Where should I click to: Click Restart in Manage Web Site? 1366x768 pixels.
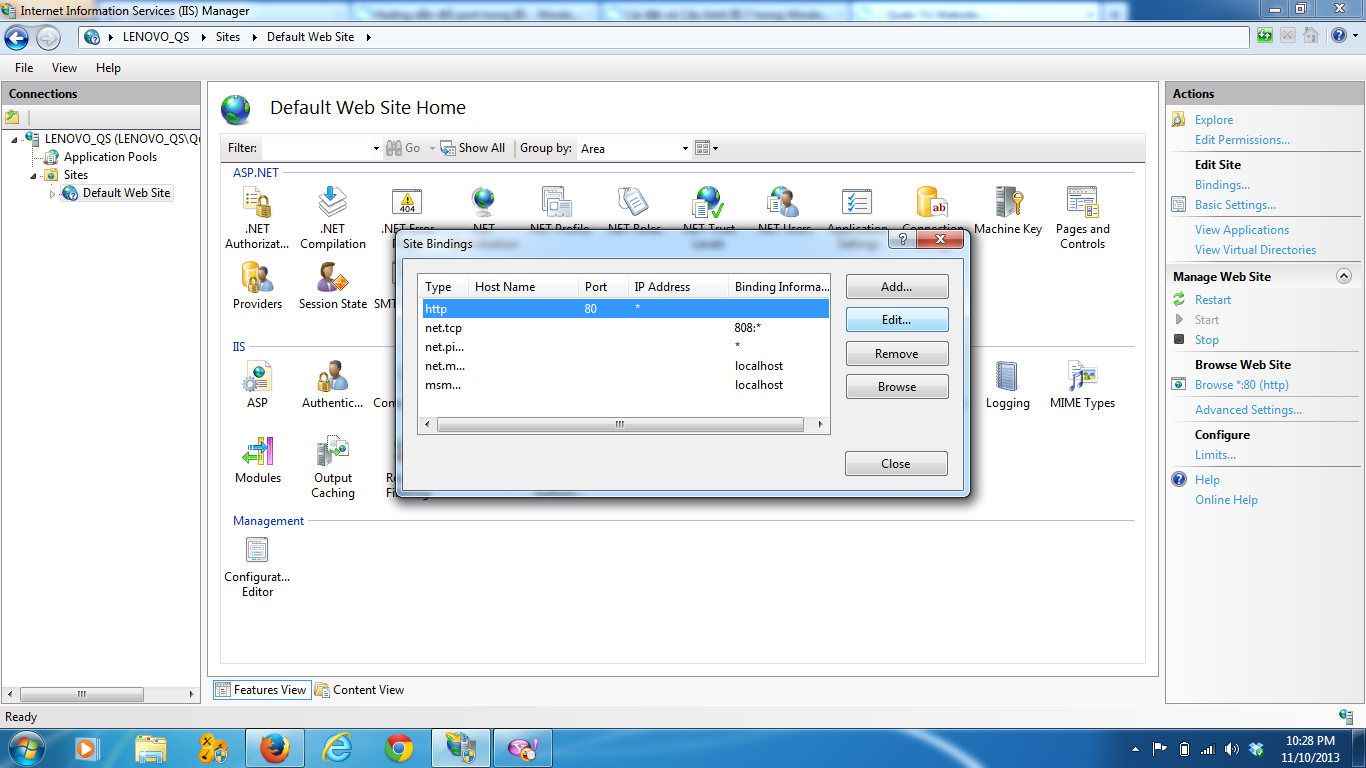click(x=1213, y=300)
